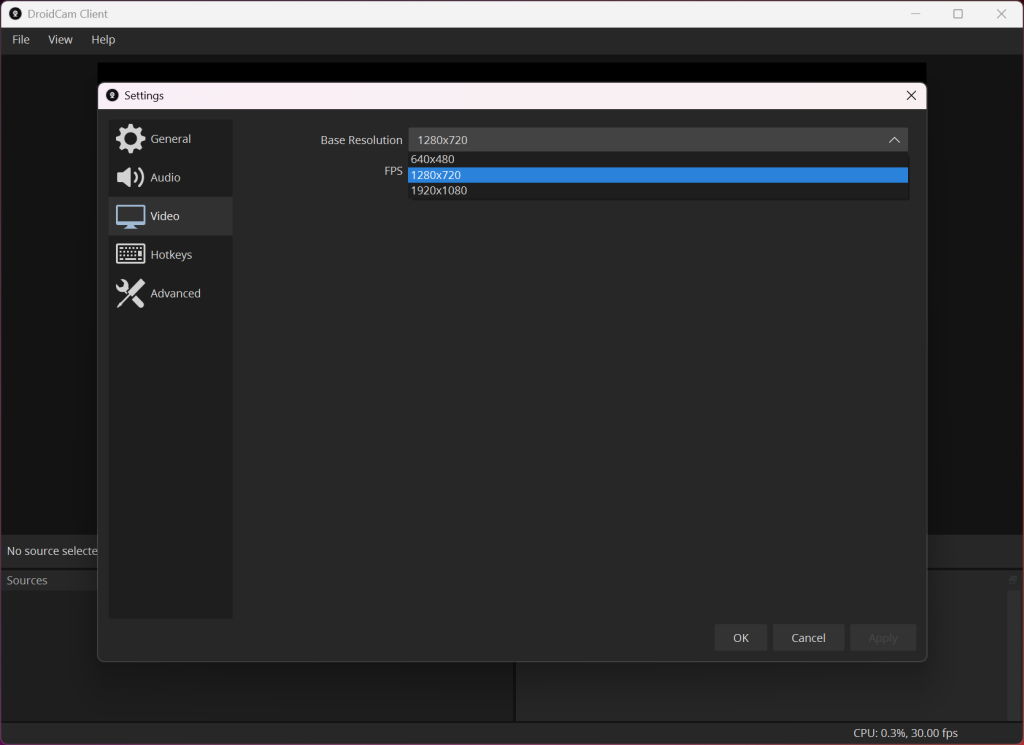Open the Advanced tools icon
Image resolution: width=1024 pixels, height=745 pixels.
point(130,293)
